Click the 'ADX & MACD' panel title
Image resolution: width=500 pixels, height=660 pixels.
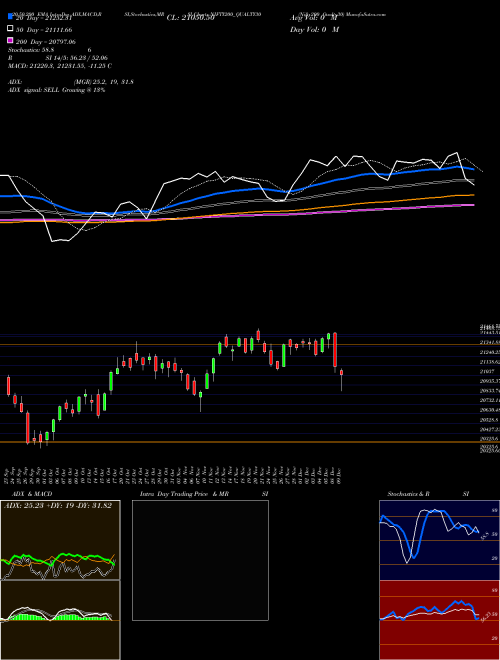click(32, 494)
